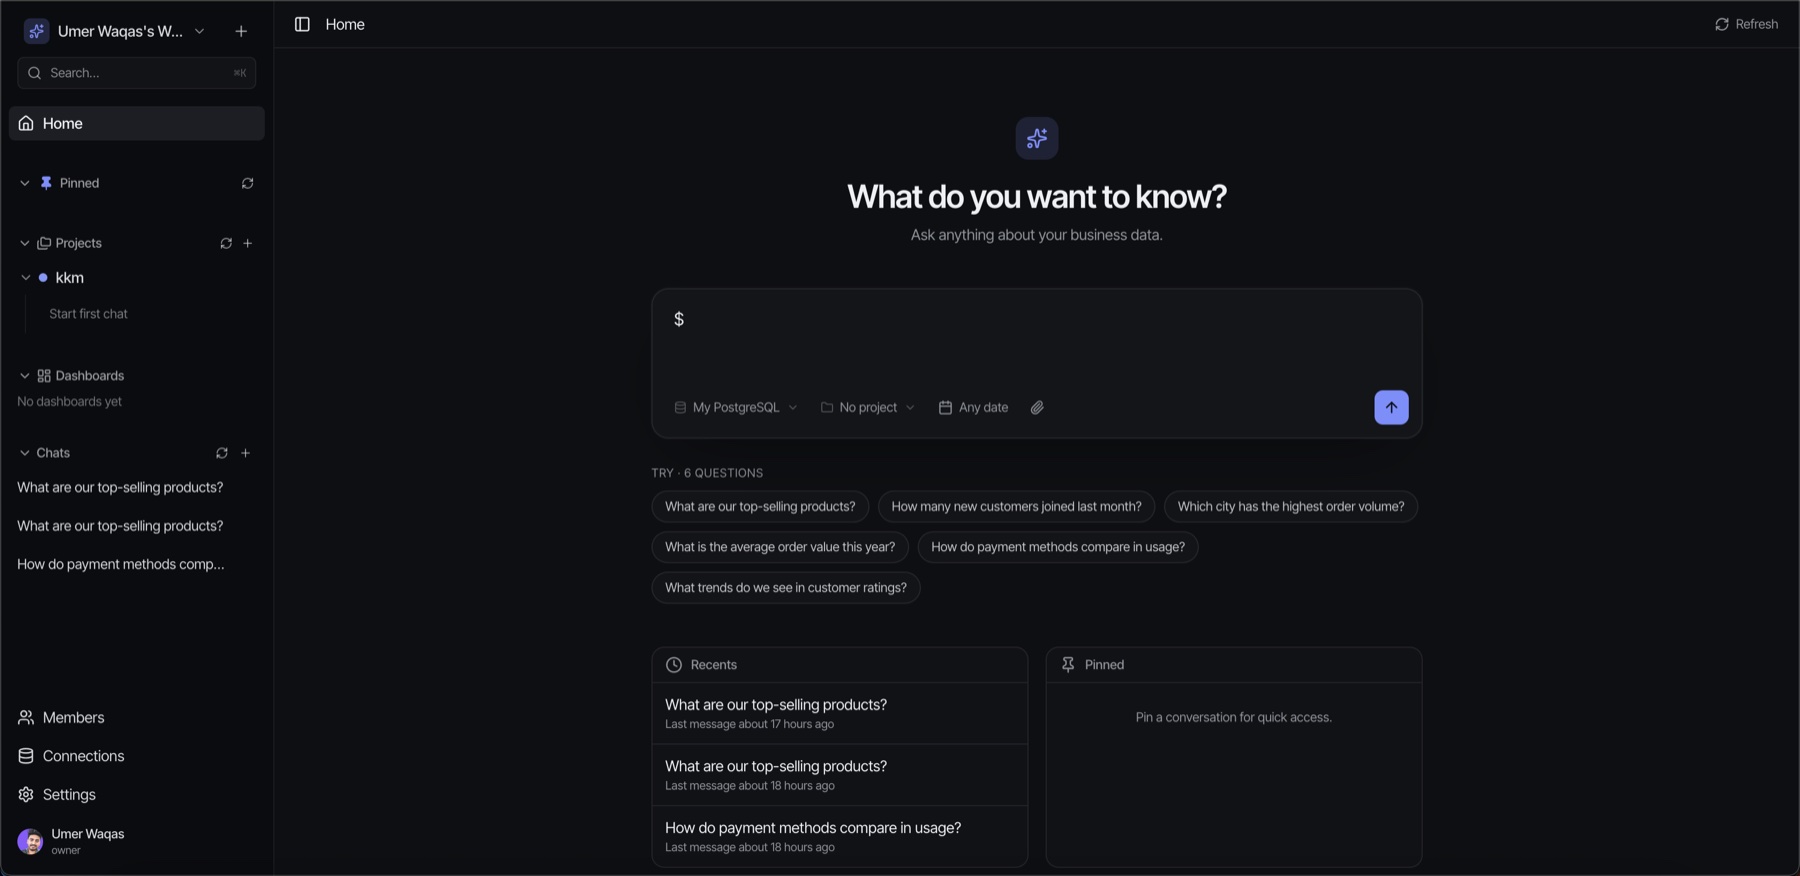
Task: Click the 'TRY · 6 QUESTIONS' label
Action: (707, 473)
